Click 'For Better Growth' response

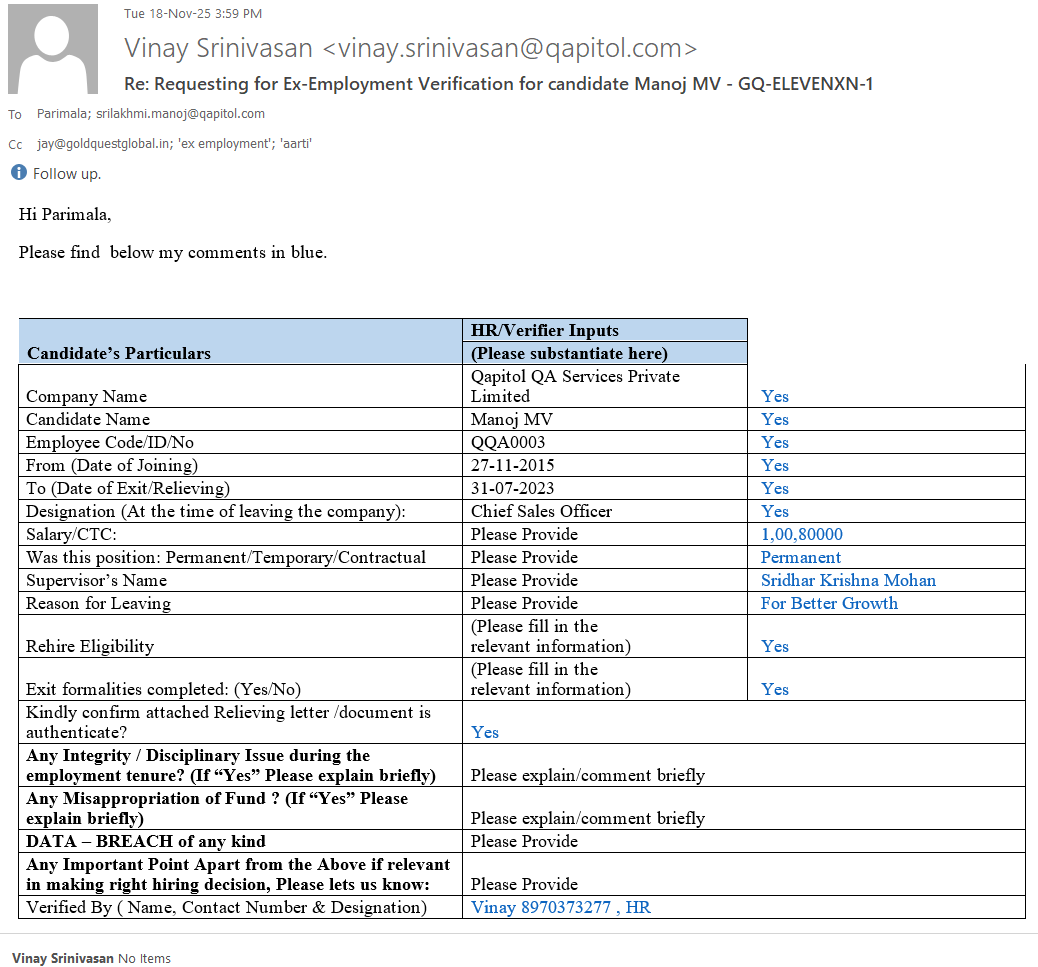[x=829, y=603]
